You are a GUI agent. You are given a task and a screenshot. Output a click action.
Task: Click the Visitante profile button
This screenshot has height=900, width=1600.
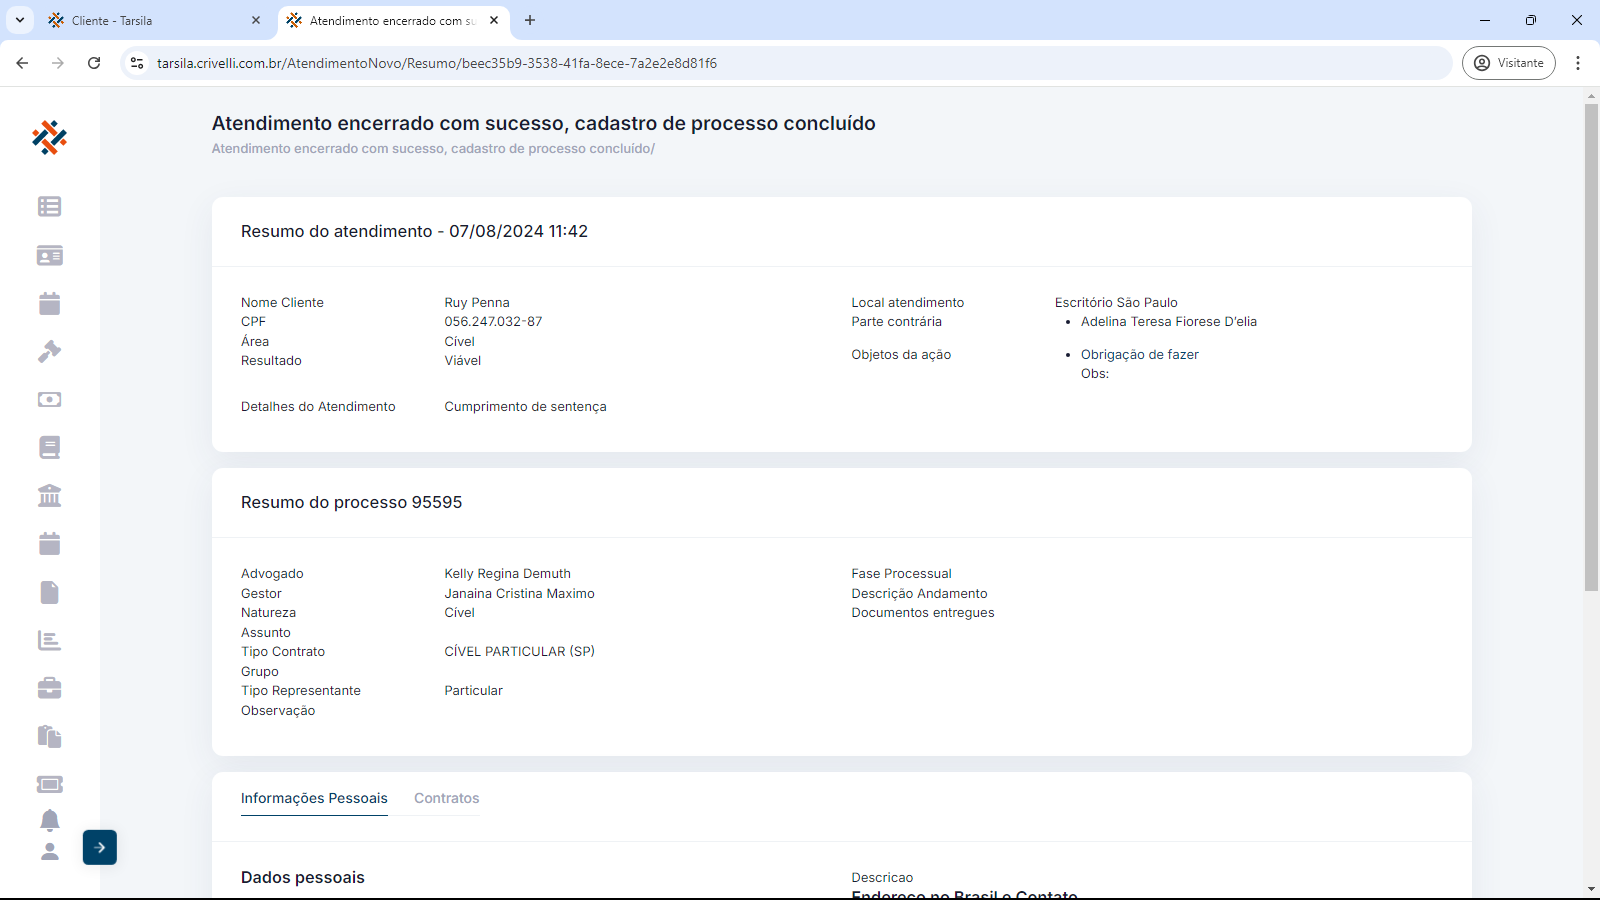coord(1508,63)
